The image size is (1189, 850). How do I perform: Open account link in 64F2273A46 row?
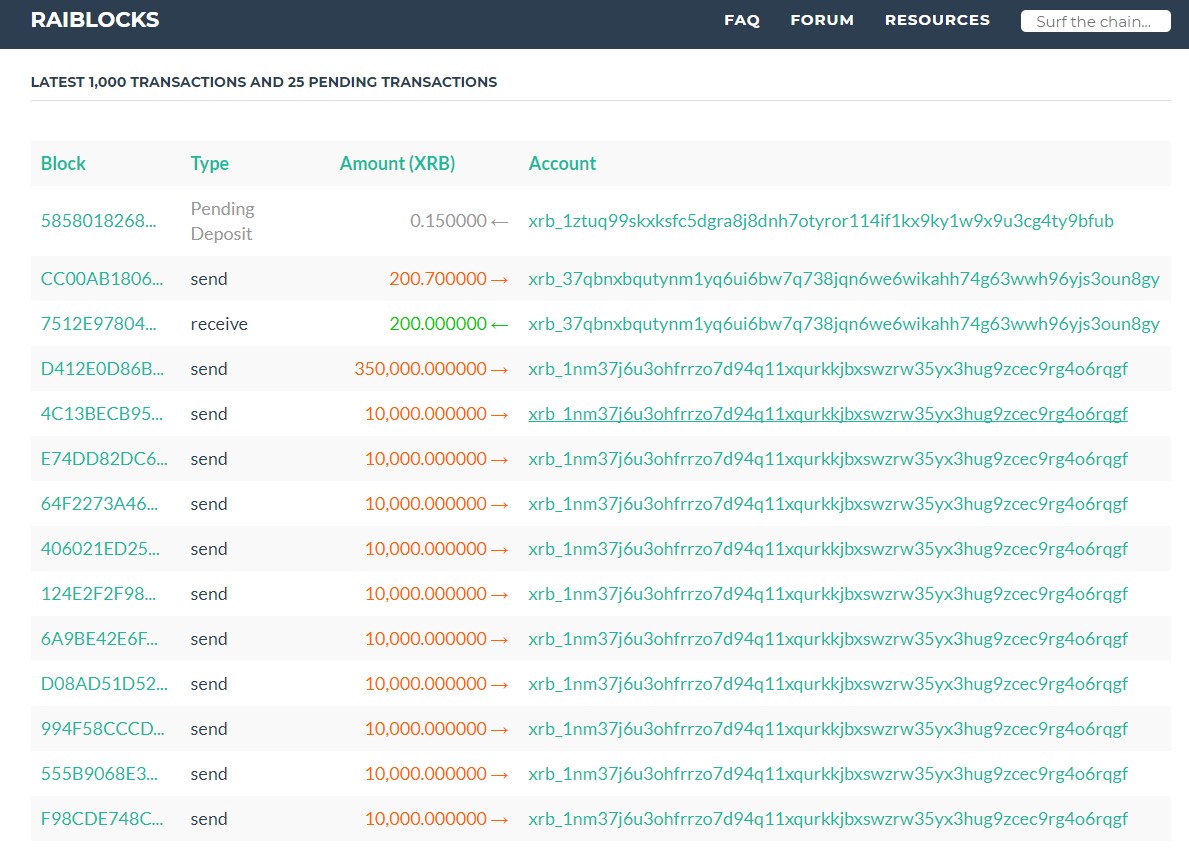click(x=828, y=503)
